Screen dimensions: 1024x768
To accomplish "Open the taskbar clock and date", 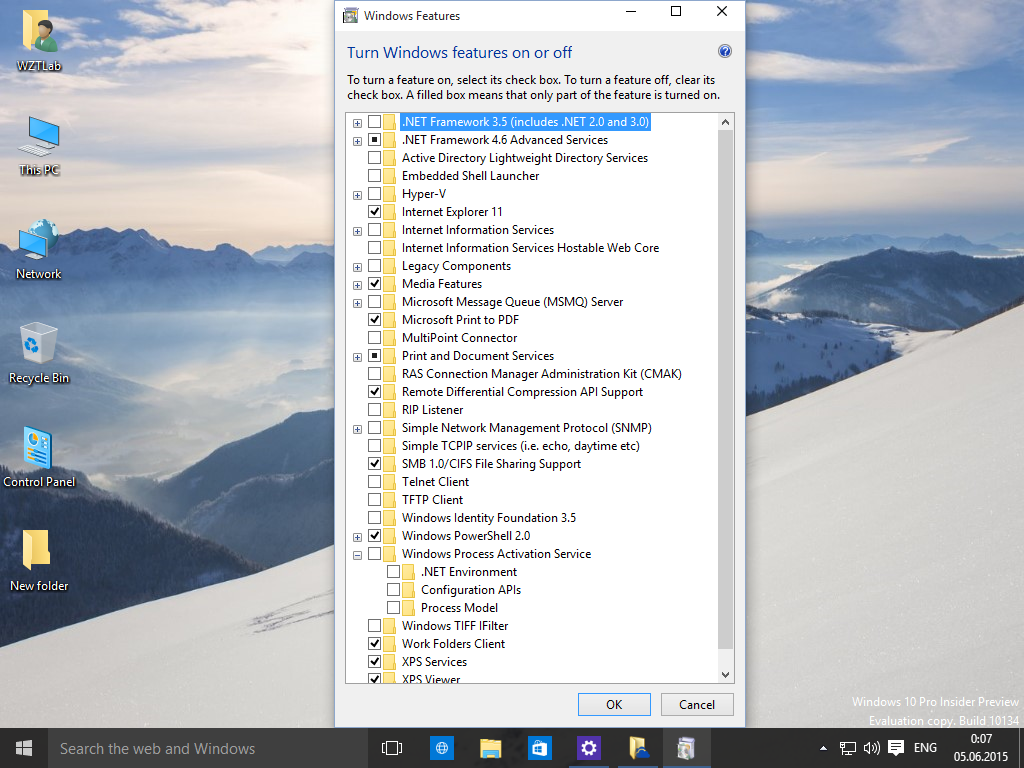I will point(981,748).
